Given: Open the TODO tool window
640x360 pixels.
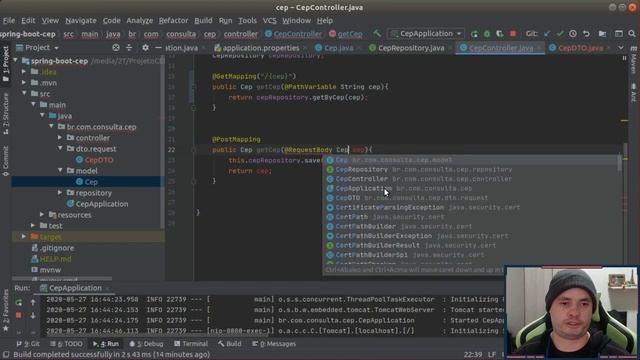Looking at the screenshot, I should tap(66, 344).
